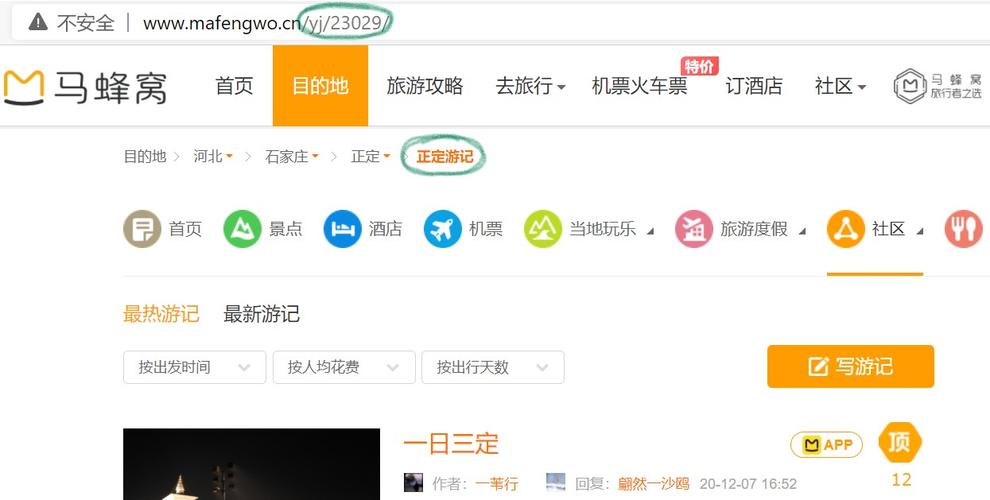Click the browser address bar URL

pyautogui.click(x=268, y=23)
